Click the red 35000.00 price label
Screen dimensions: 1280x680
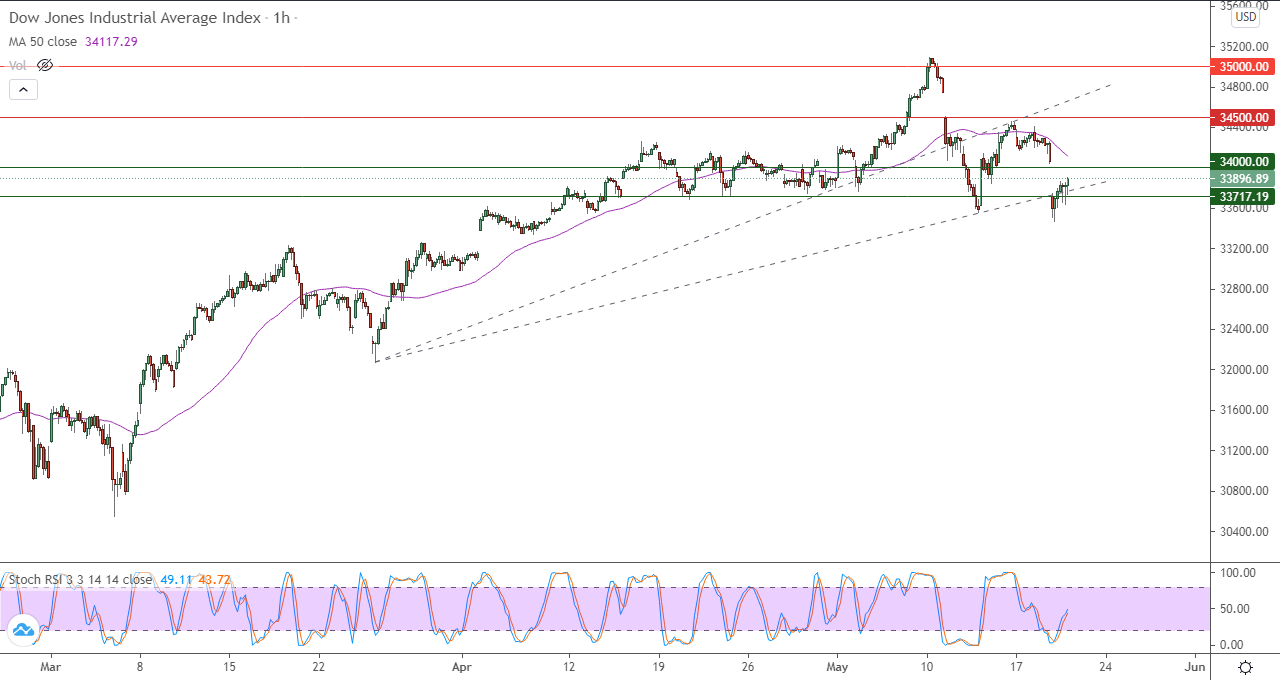(1242, 66)
